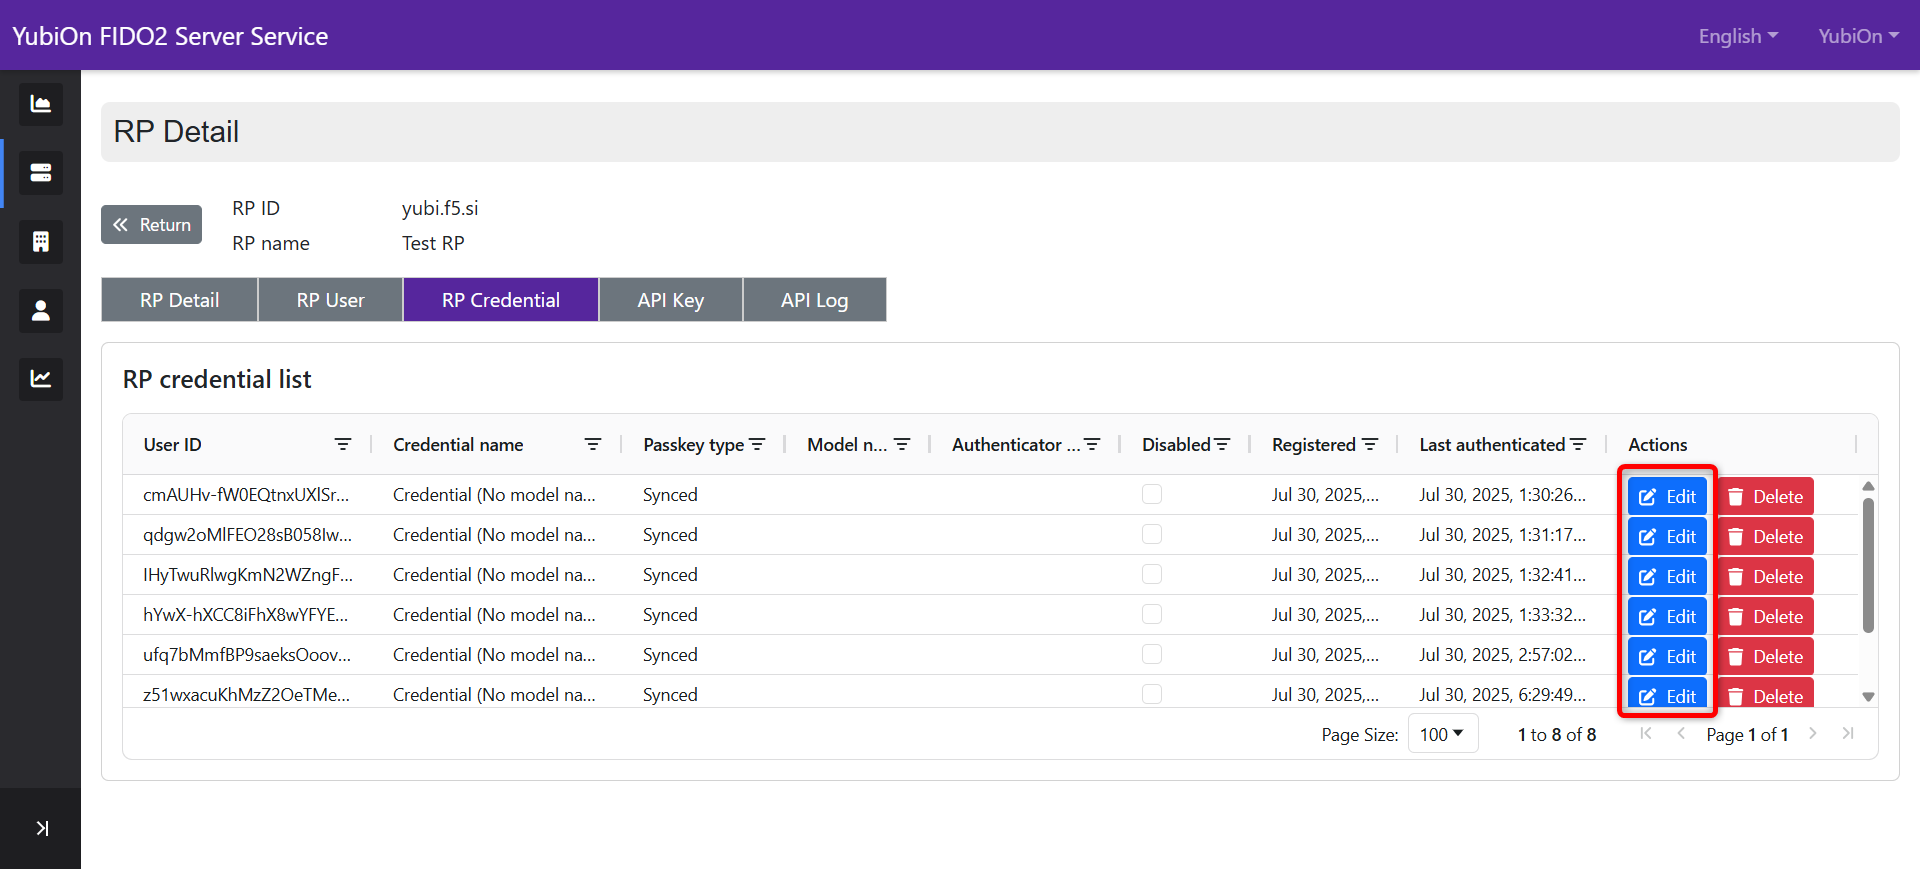Open the English language dropdown
The image size is (1920, 869).
pos(1738,36)
